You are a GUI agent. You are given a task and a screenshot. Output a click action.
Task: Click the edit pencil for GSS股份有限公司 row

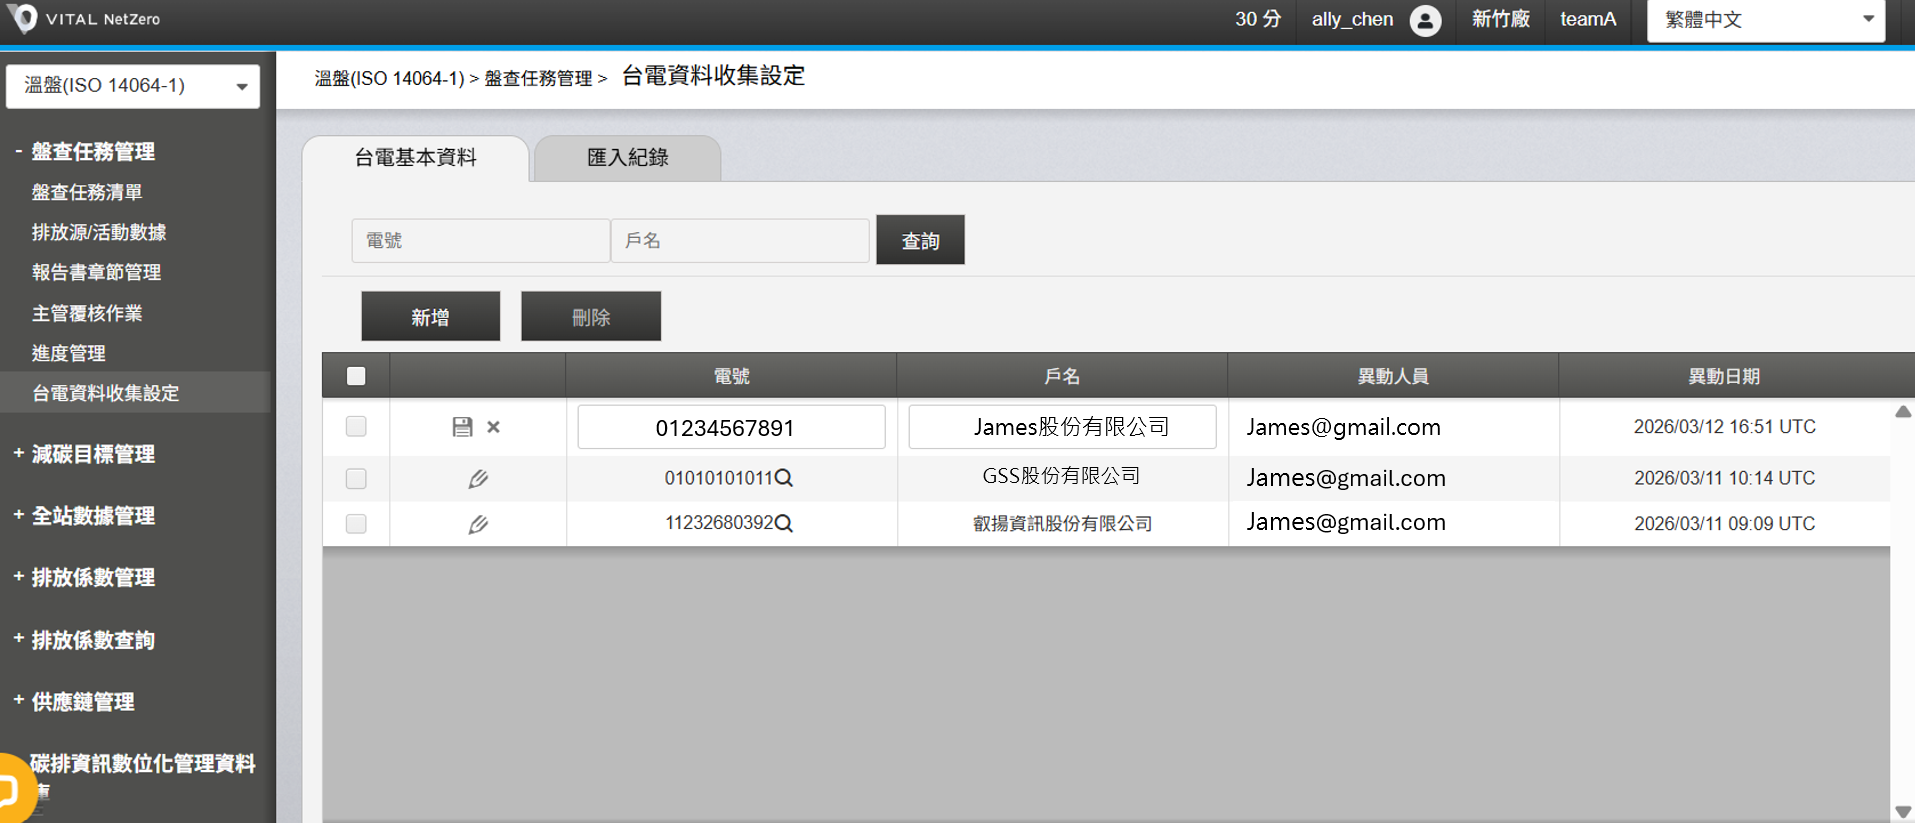(478, 479)
